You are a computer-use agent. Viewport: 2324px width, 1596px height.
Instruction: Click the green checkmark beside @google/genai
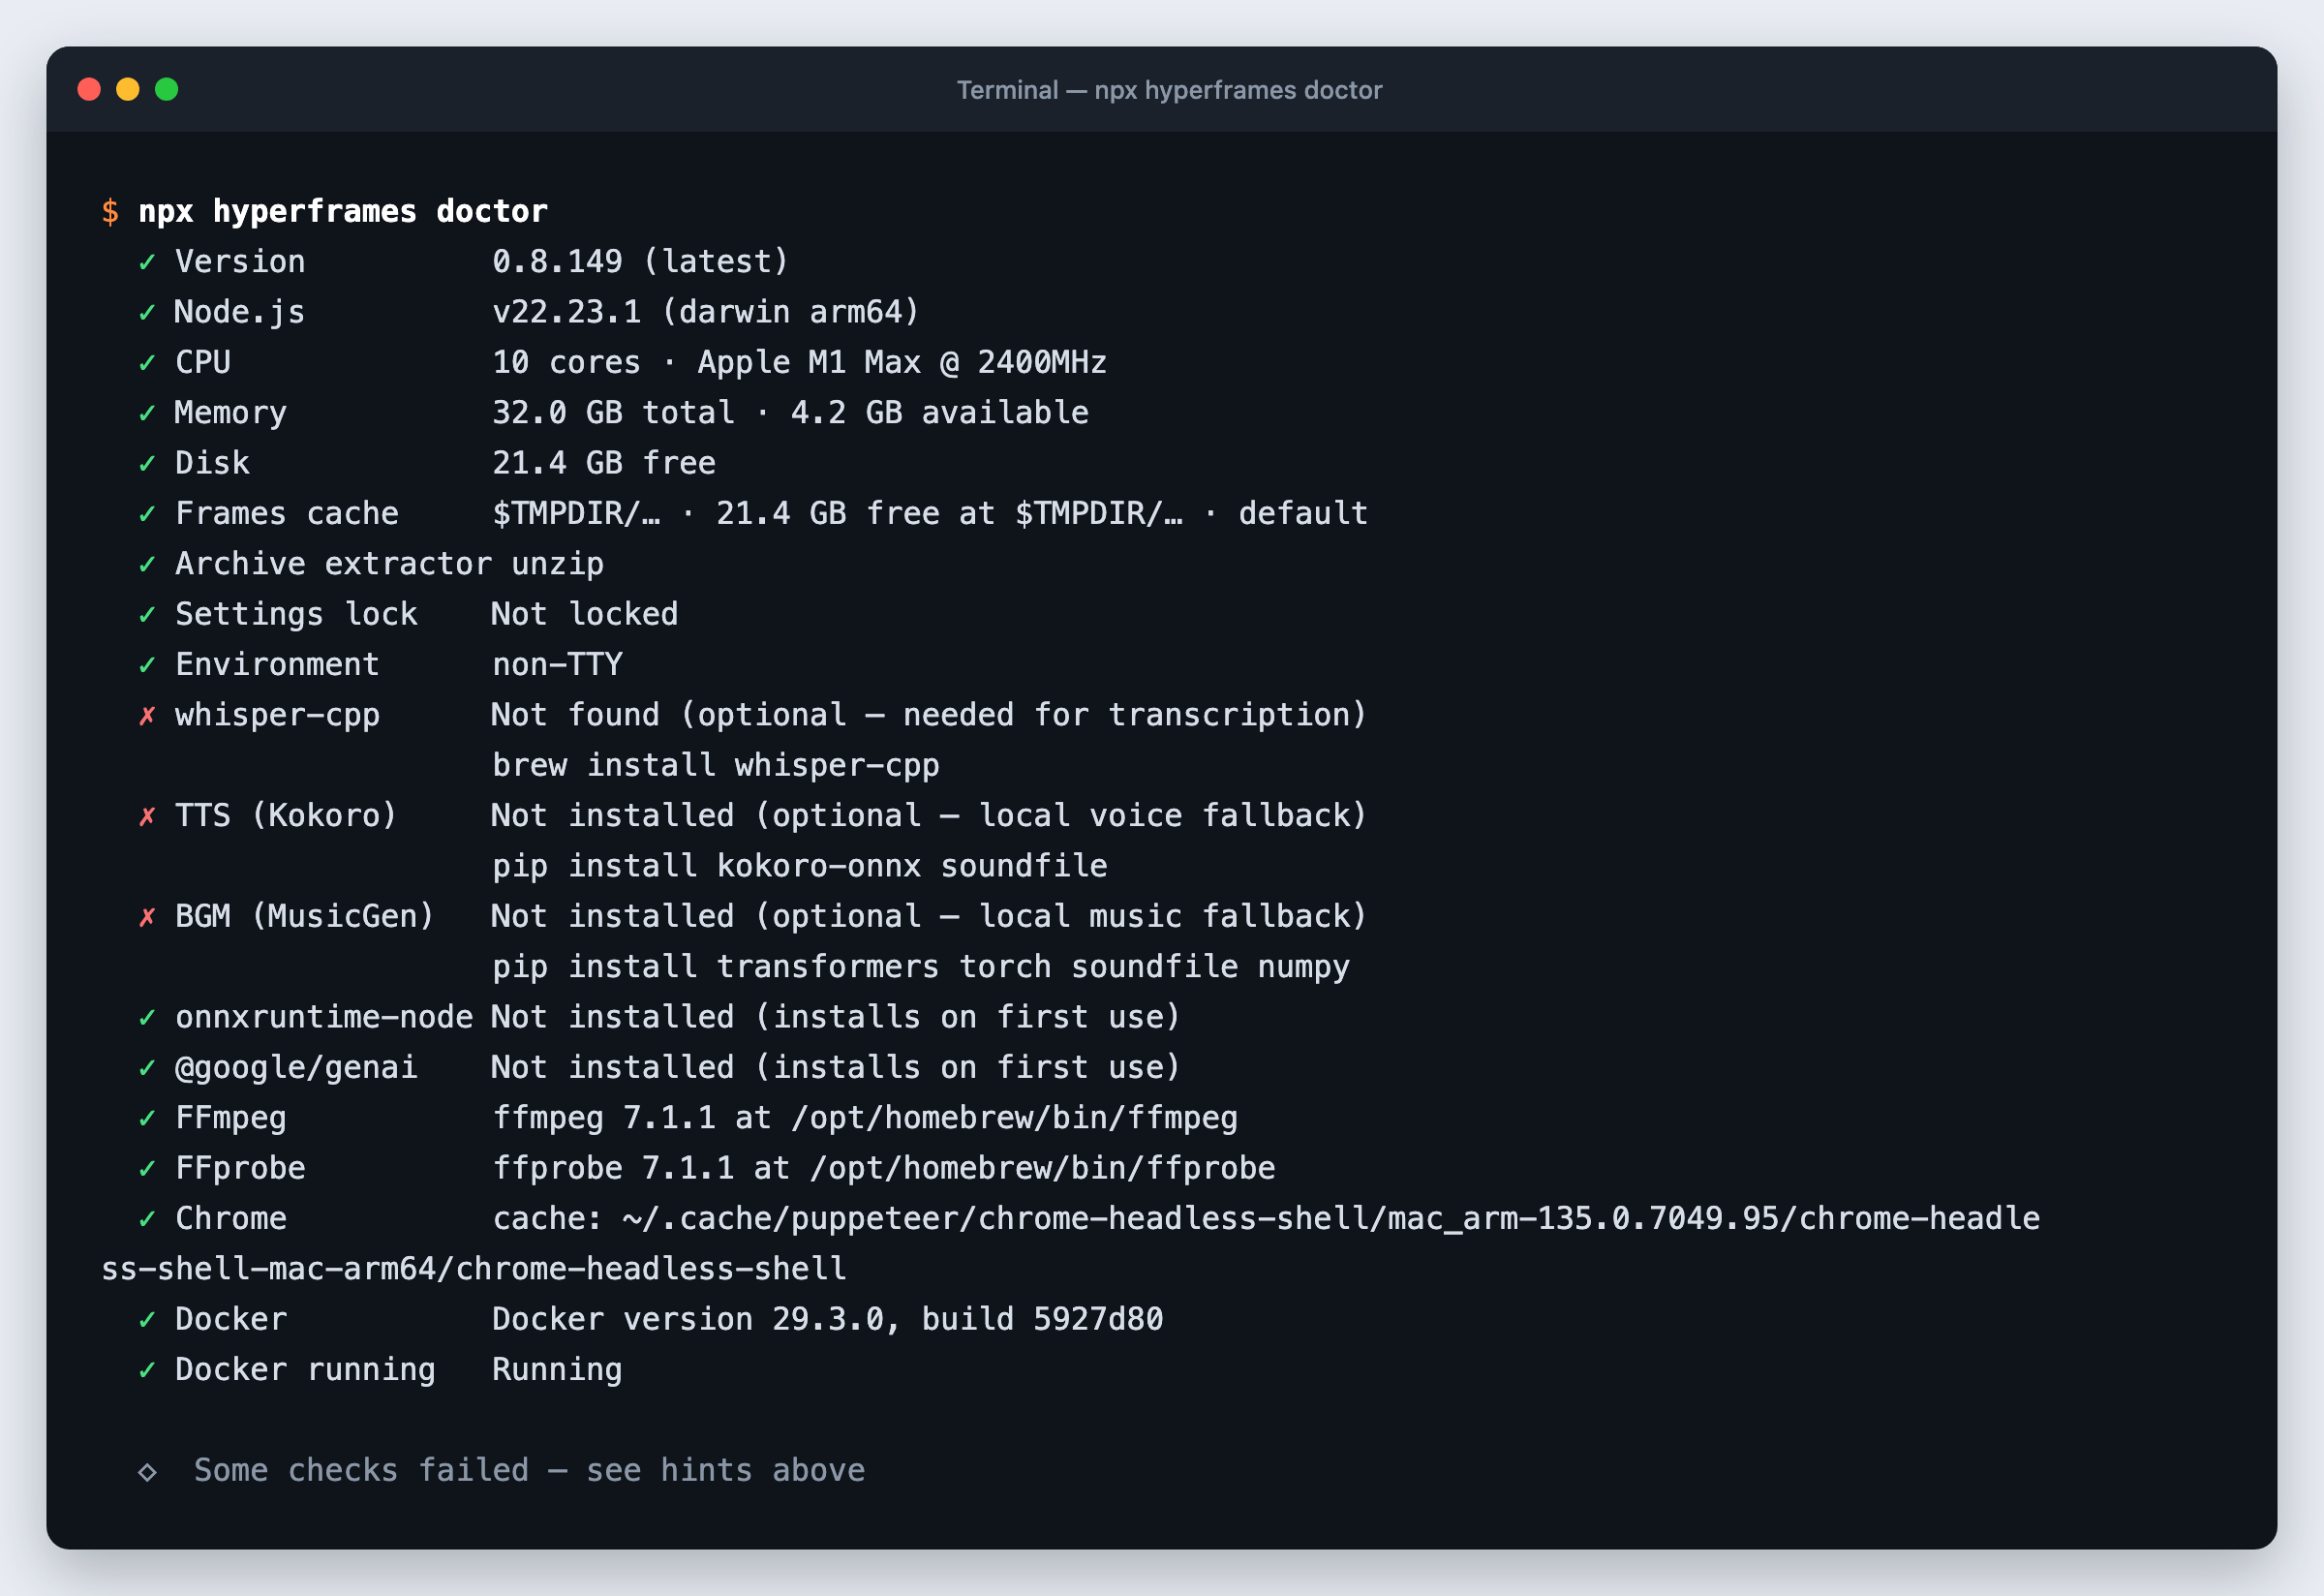click(147, 1068)
